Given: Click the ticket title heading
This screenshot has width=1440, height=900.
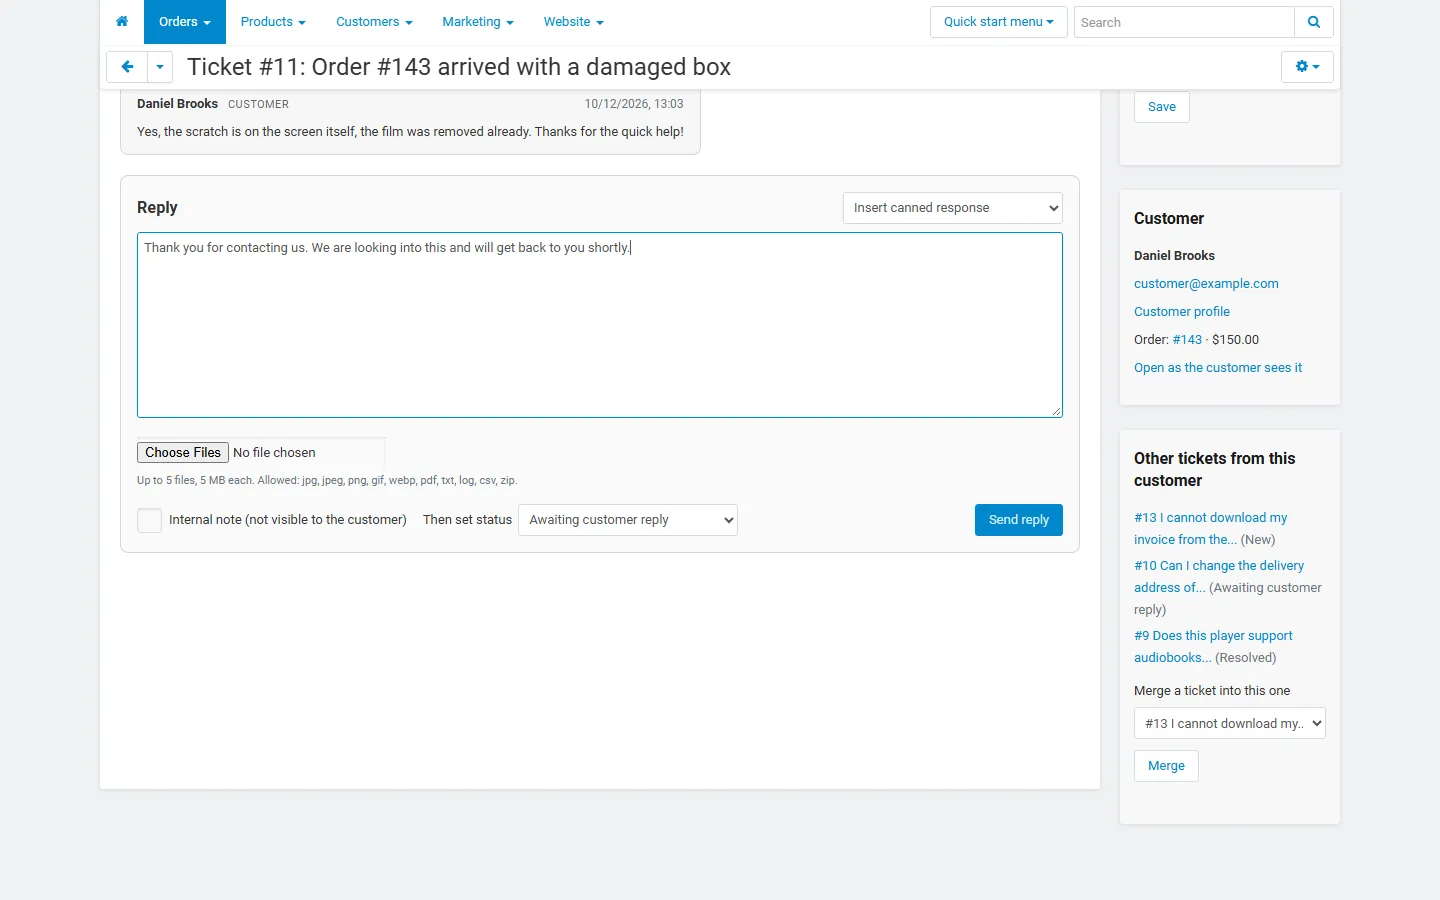Looking at the screenshot, I should coord(459,67).
